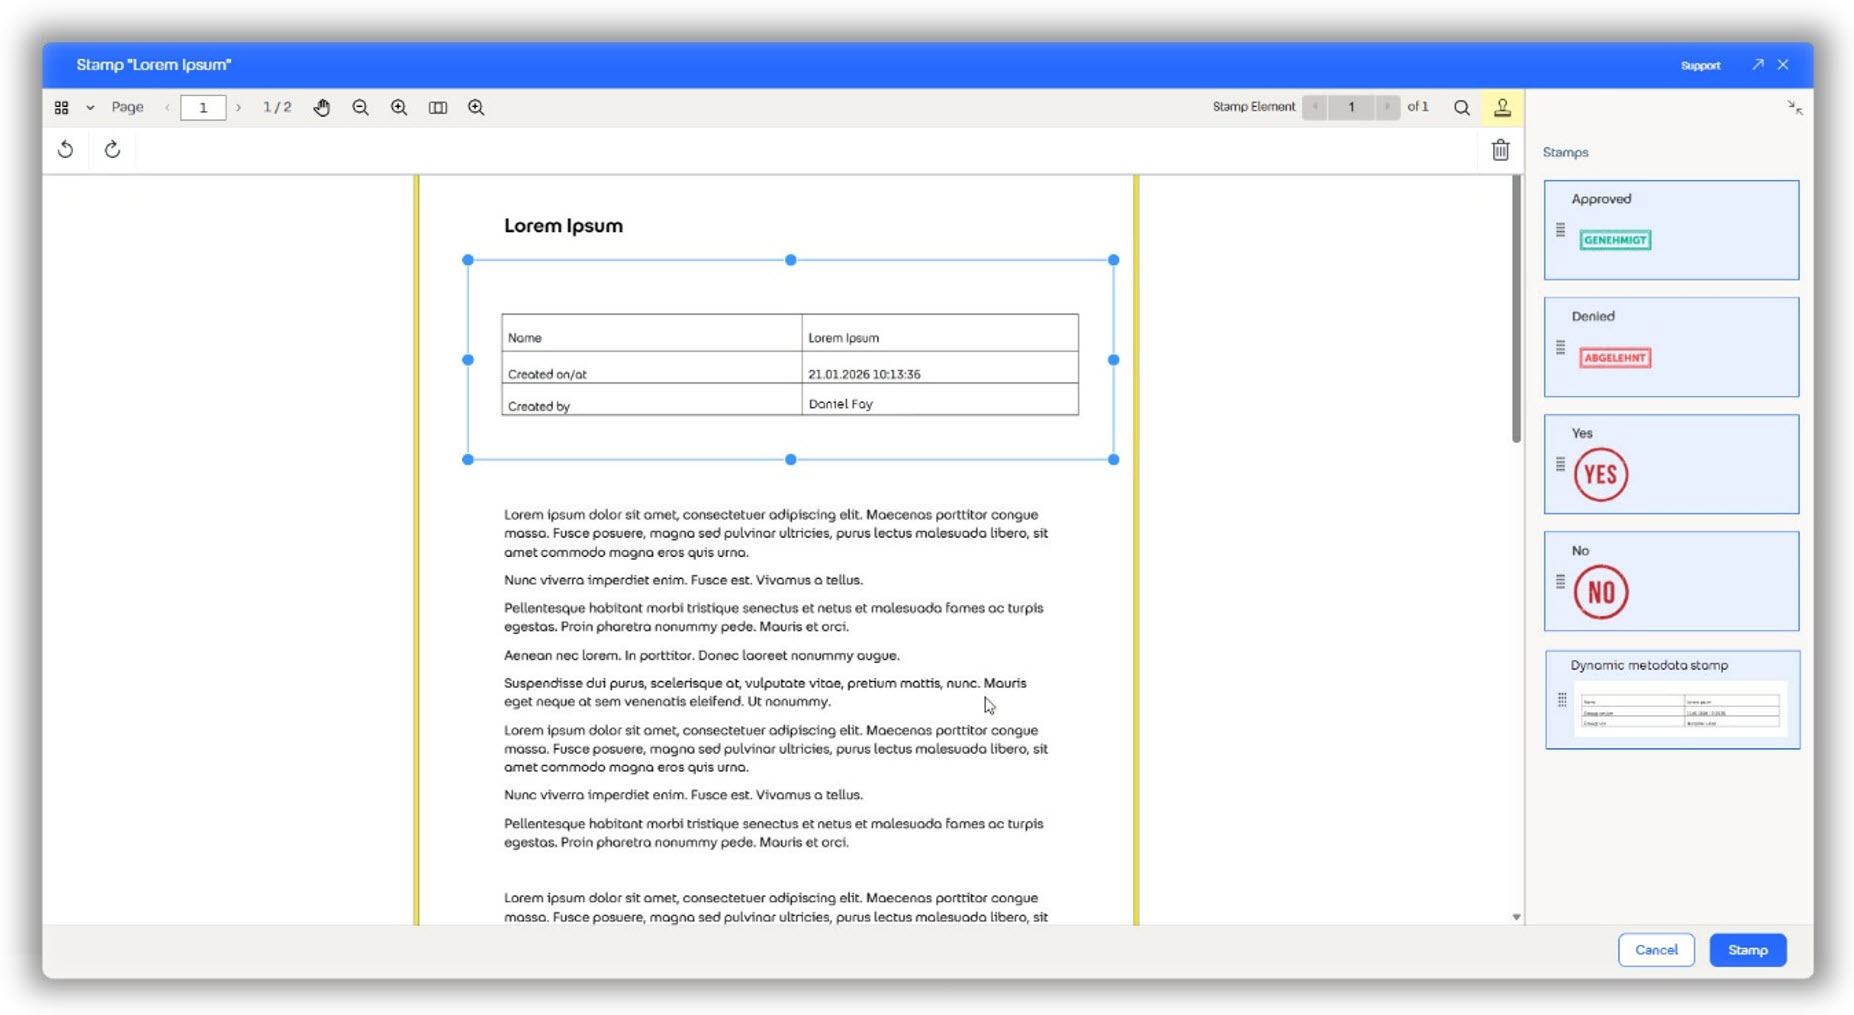Delete the selected stamp element

[1500, 149]
